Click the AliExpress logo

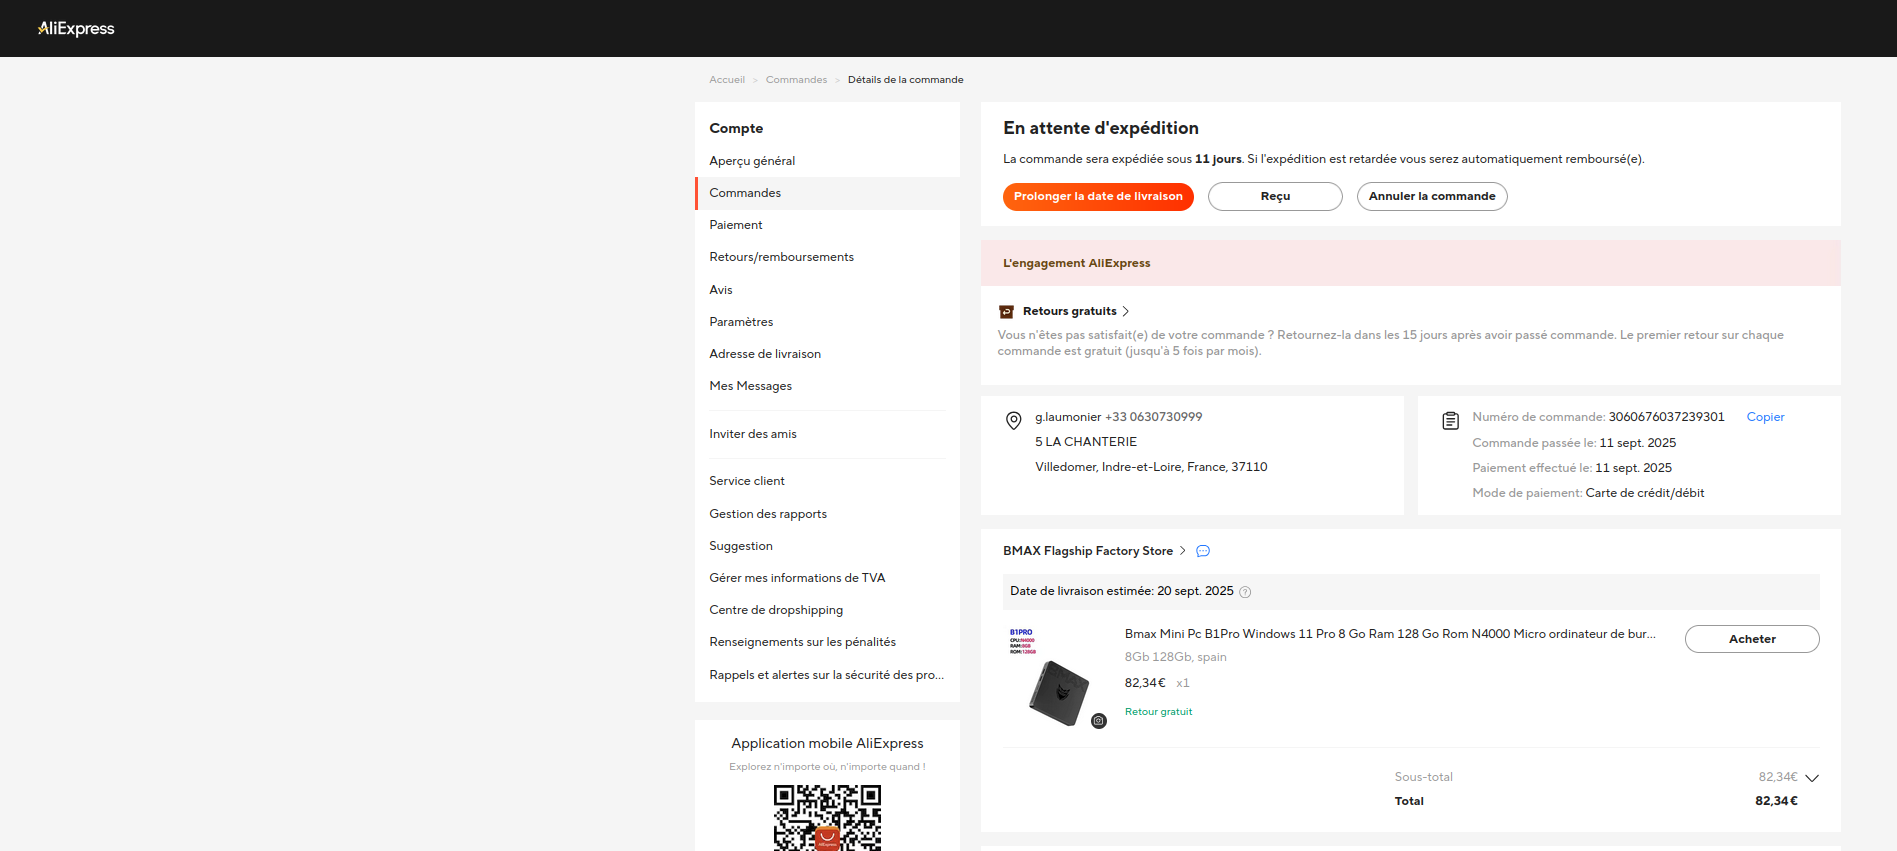click(x=76, y=29)
